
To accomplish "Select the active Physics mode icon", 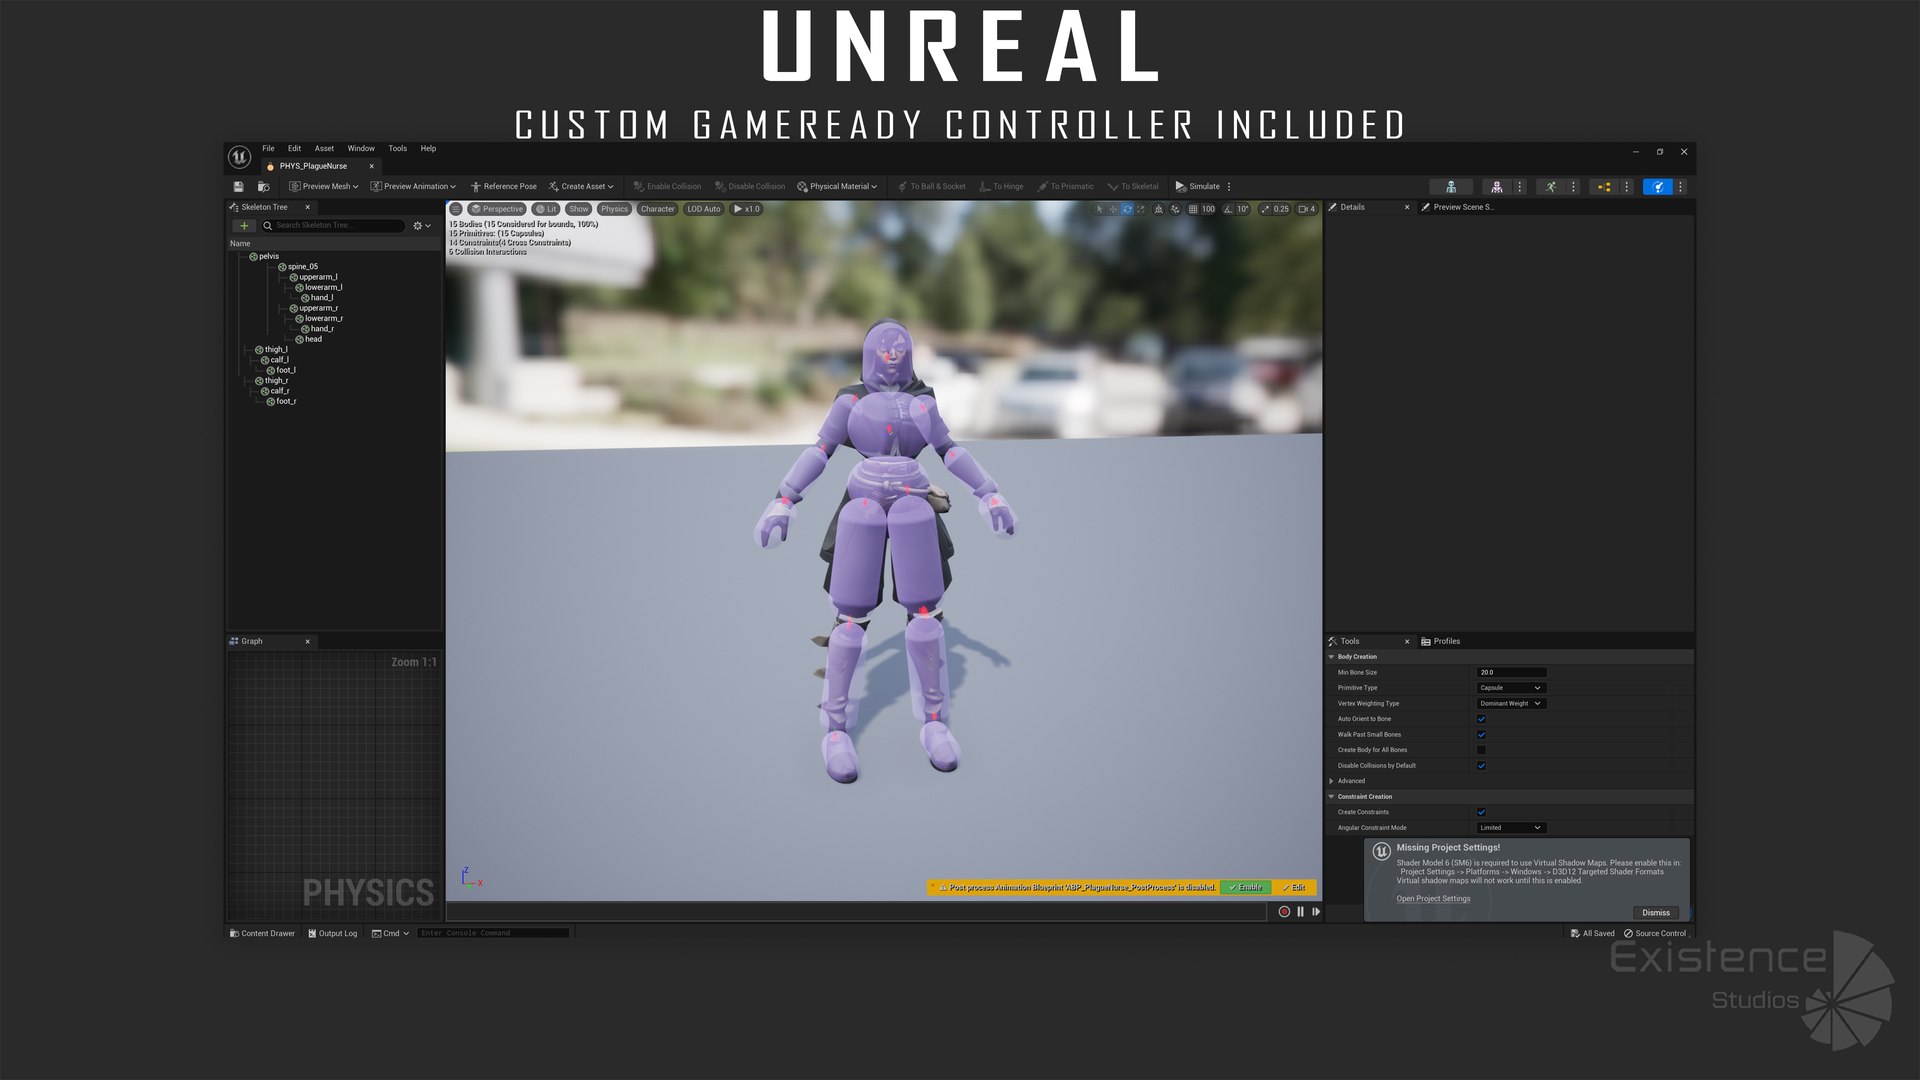I will pyautogui.click(x=1657, y=186).
